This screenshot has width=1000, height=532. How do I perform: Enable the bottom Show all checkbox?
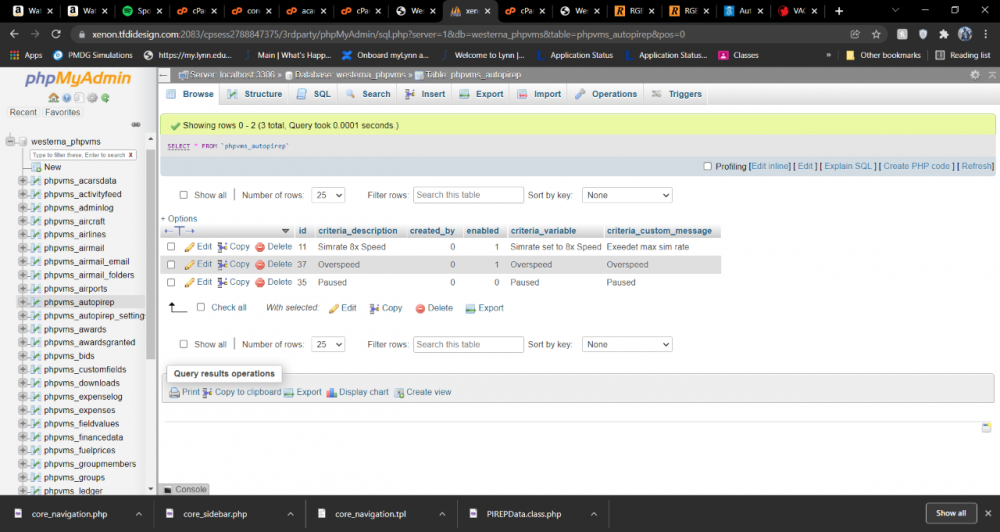(184, 344)
